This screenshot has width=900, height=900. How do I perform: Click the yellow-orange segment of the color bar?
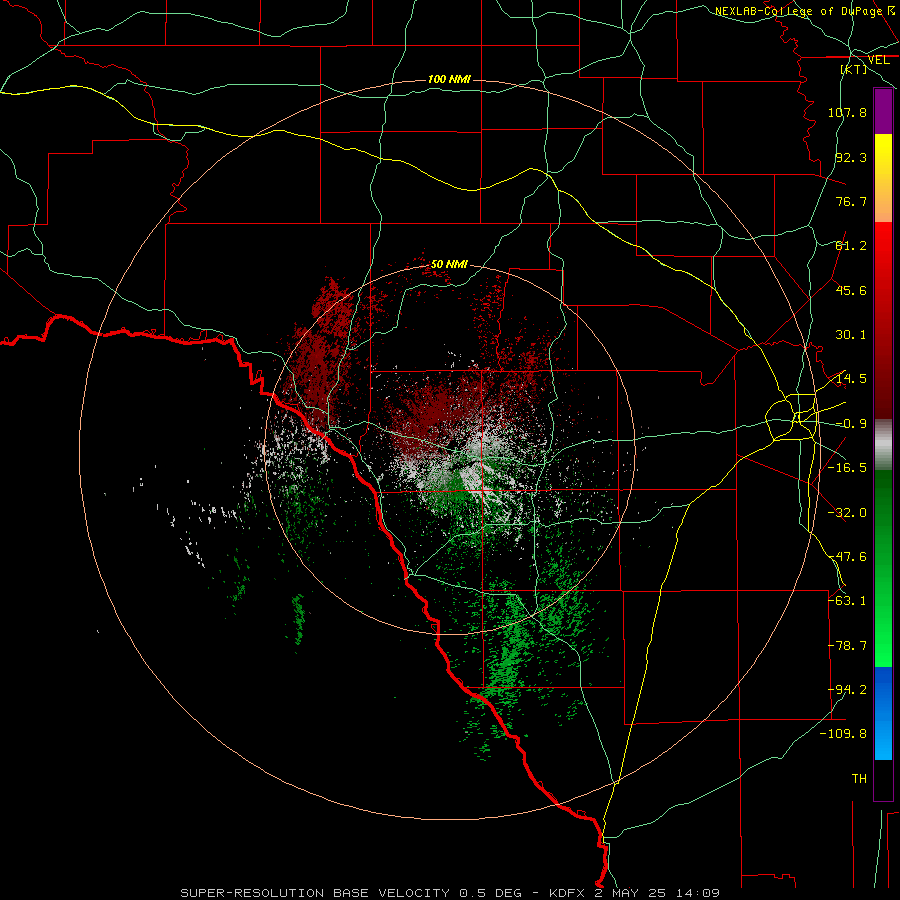883,178
